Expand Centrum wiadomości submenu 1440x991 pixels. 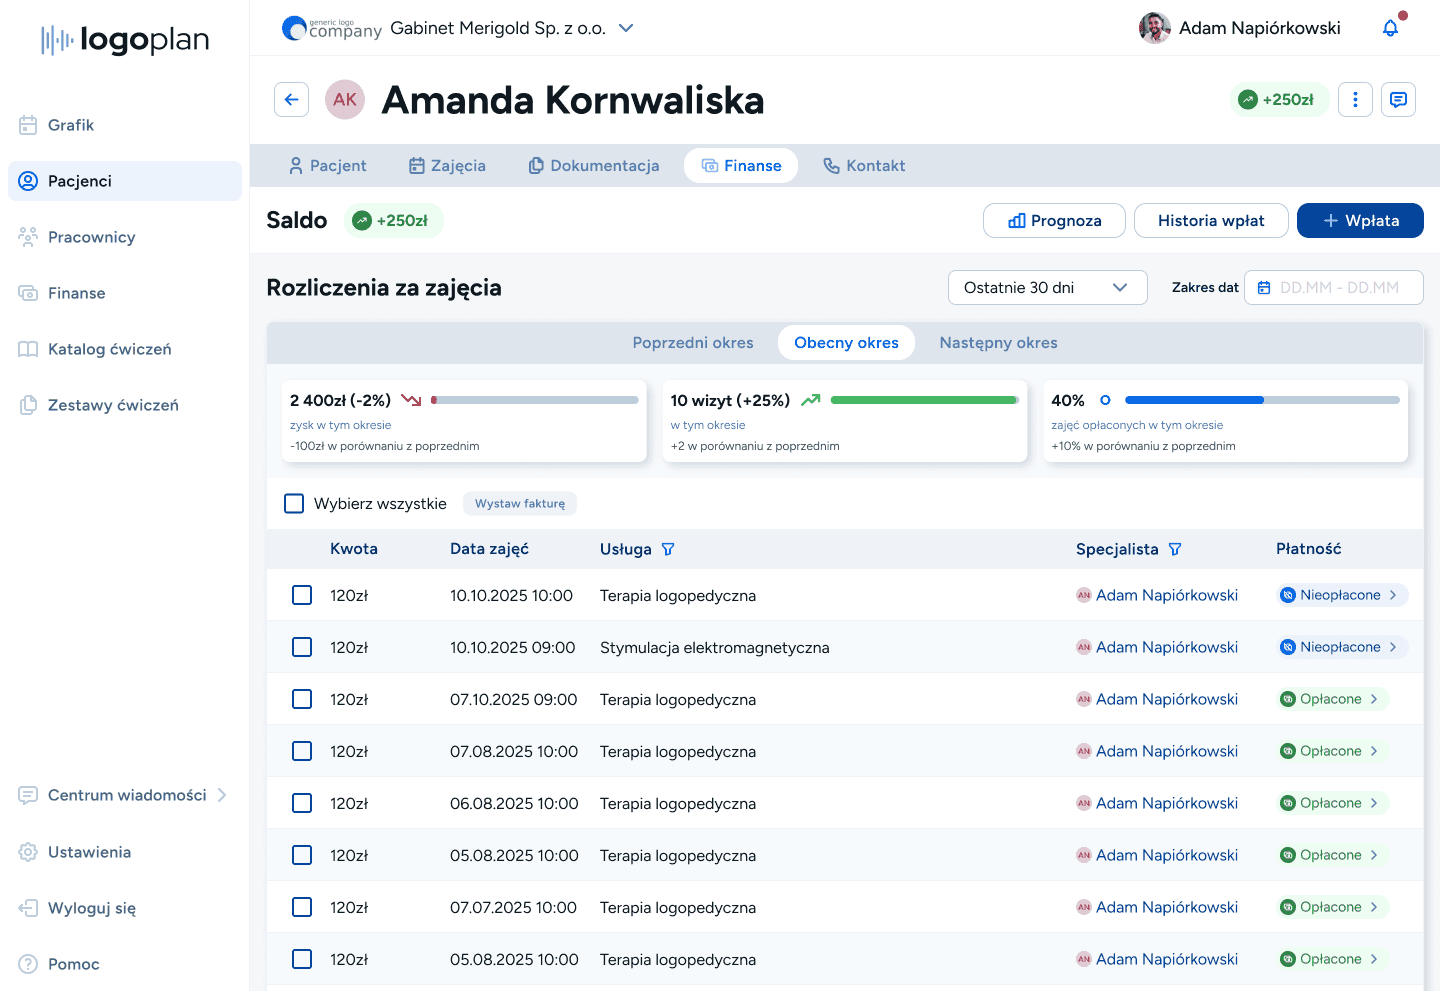coord(222,795)
